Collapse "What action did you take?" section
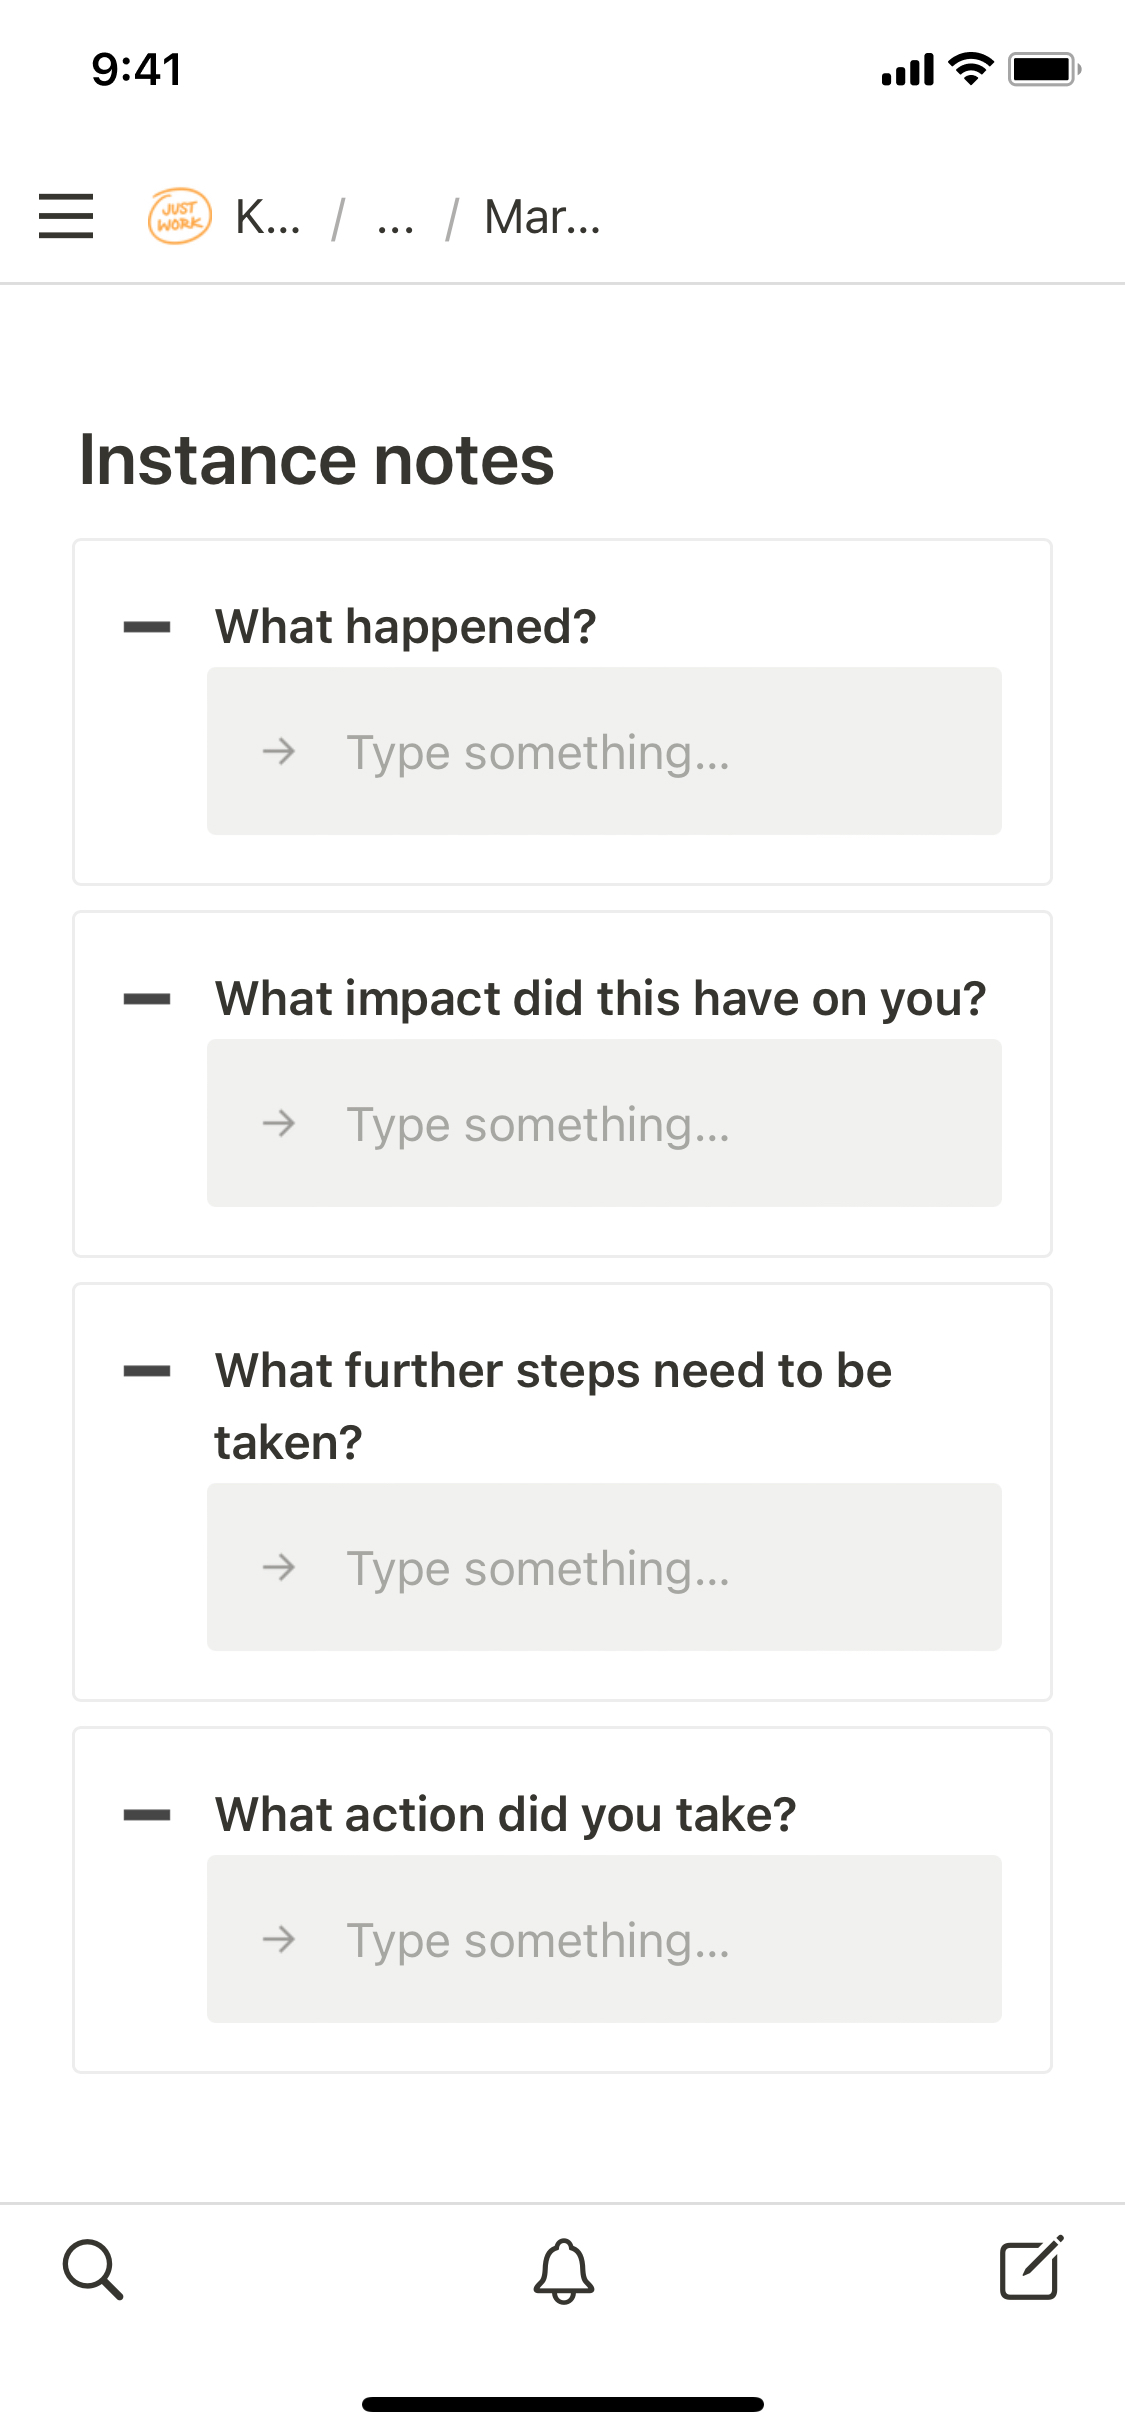Screen dimensions: 1125x2436 point(147,1815)
